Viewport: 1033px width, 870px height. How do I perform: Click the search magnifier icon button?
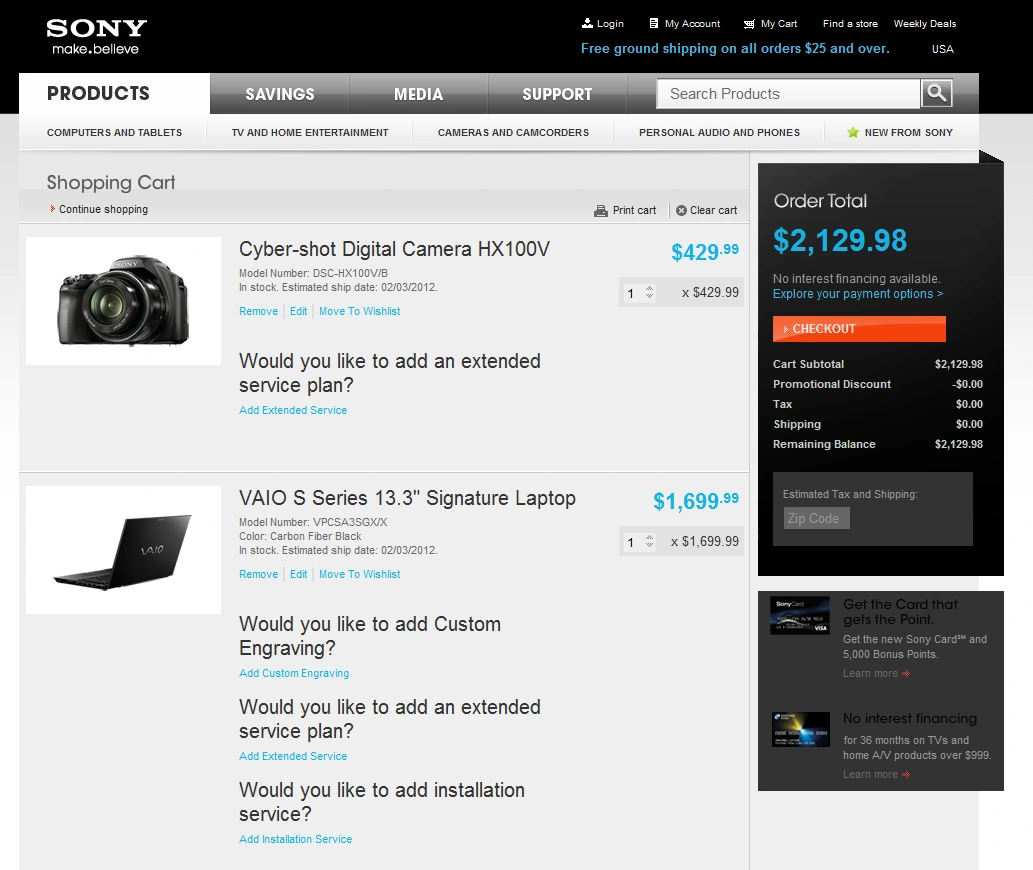(936, 93)
